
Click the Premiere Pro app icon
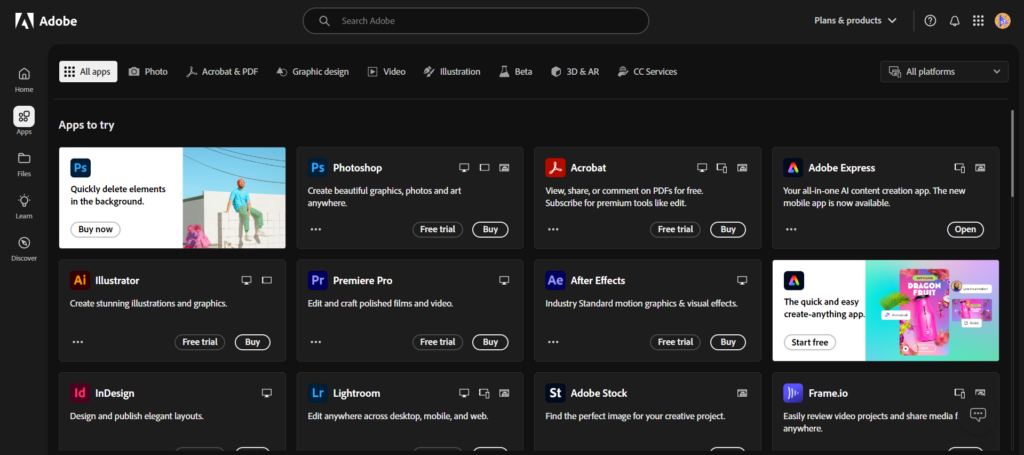pyautogui.click(x=318, y=281)
